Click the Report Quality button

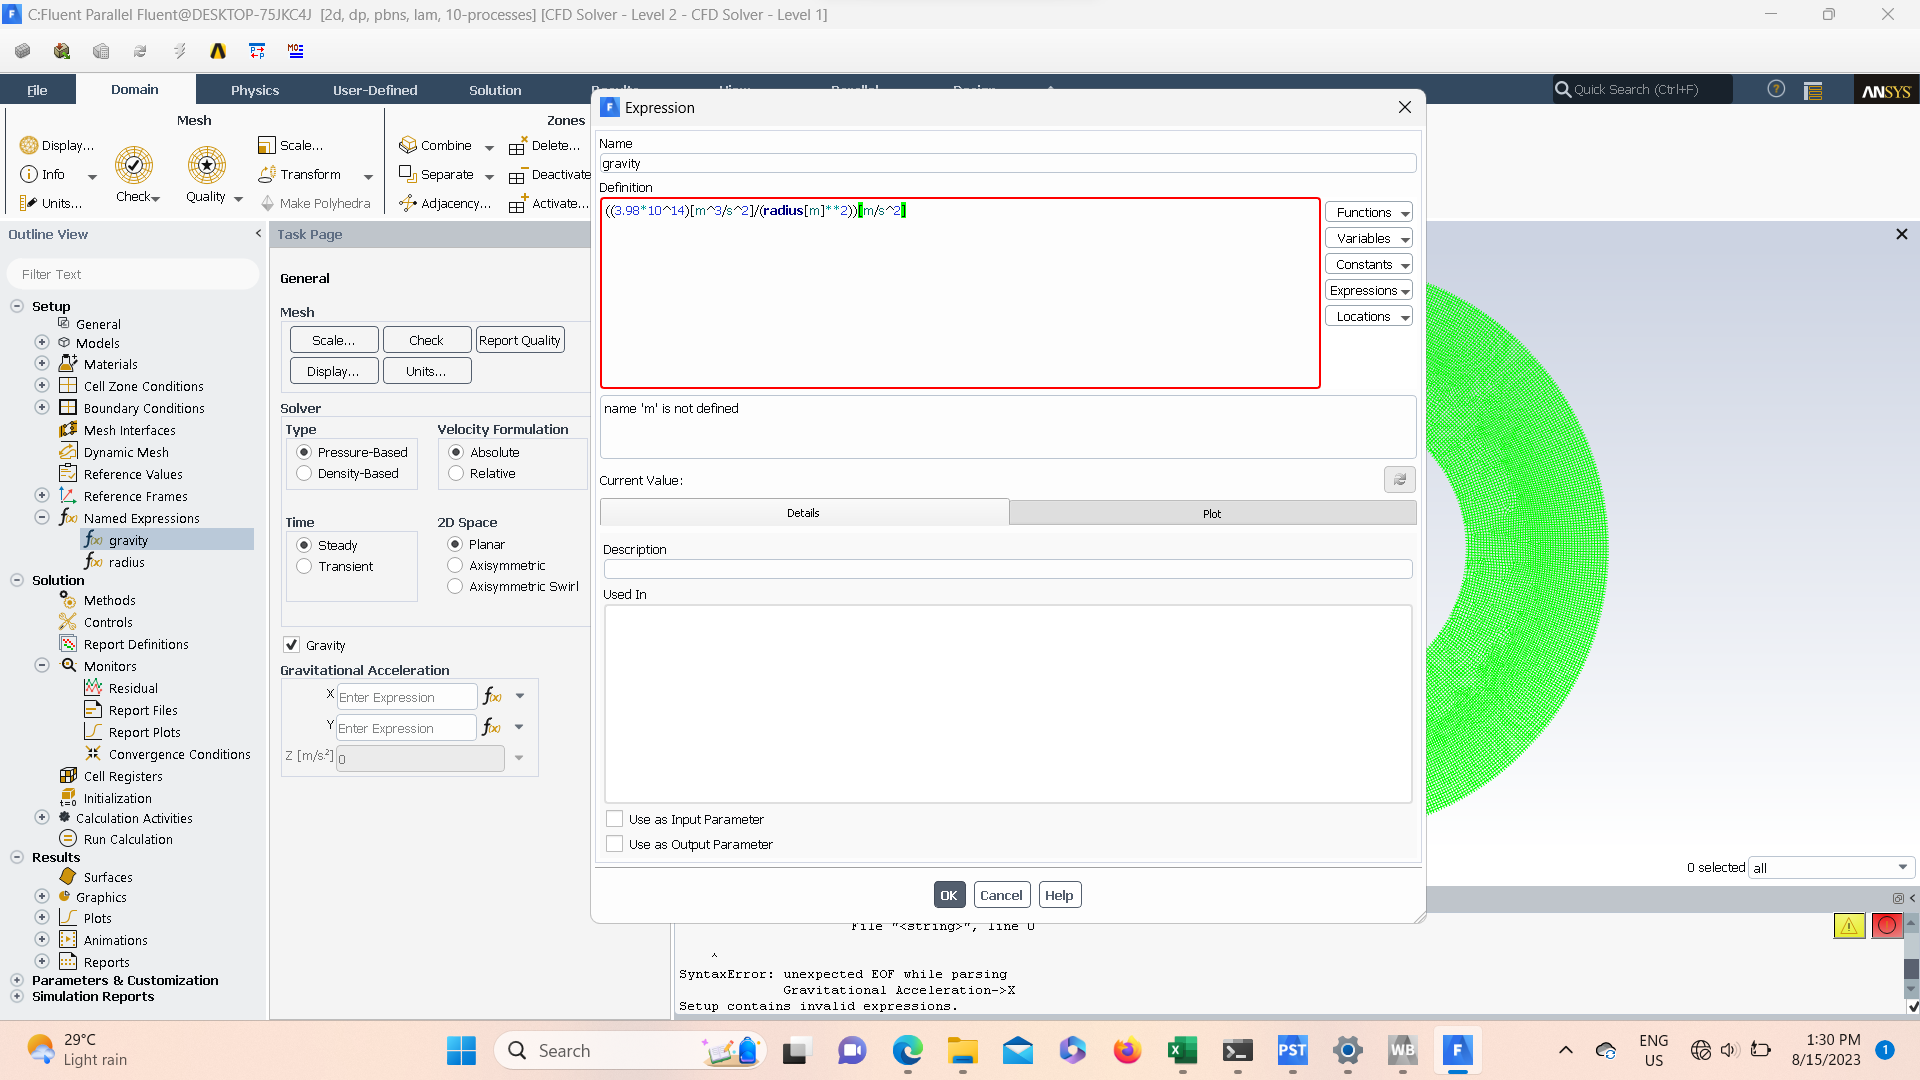click(x=519, y=340)
